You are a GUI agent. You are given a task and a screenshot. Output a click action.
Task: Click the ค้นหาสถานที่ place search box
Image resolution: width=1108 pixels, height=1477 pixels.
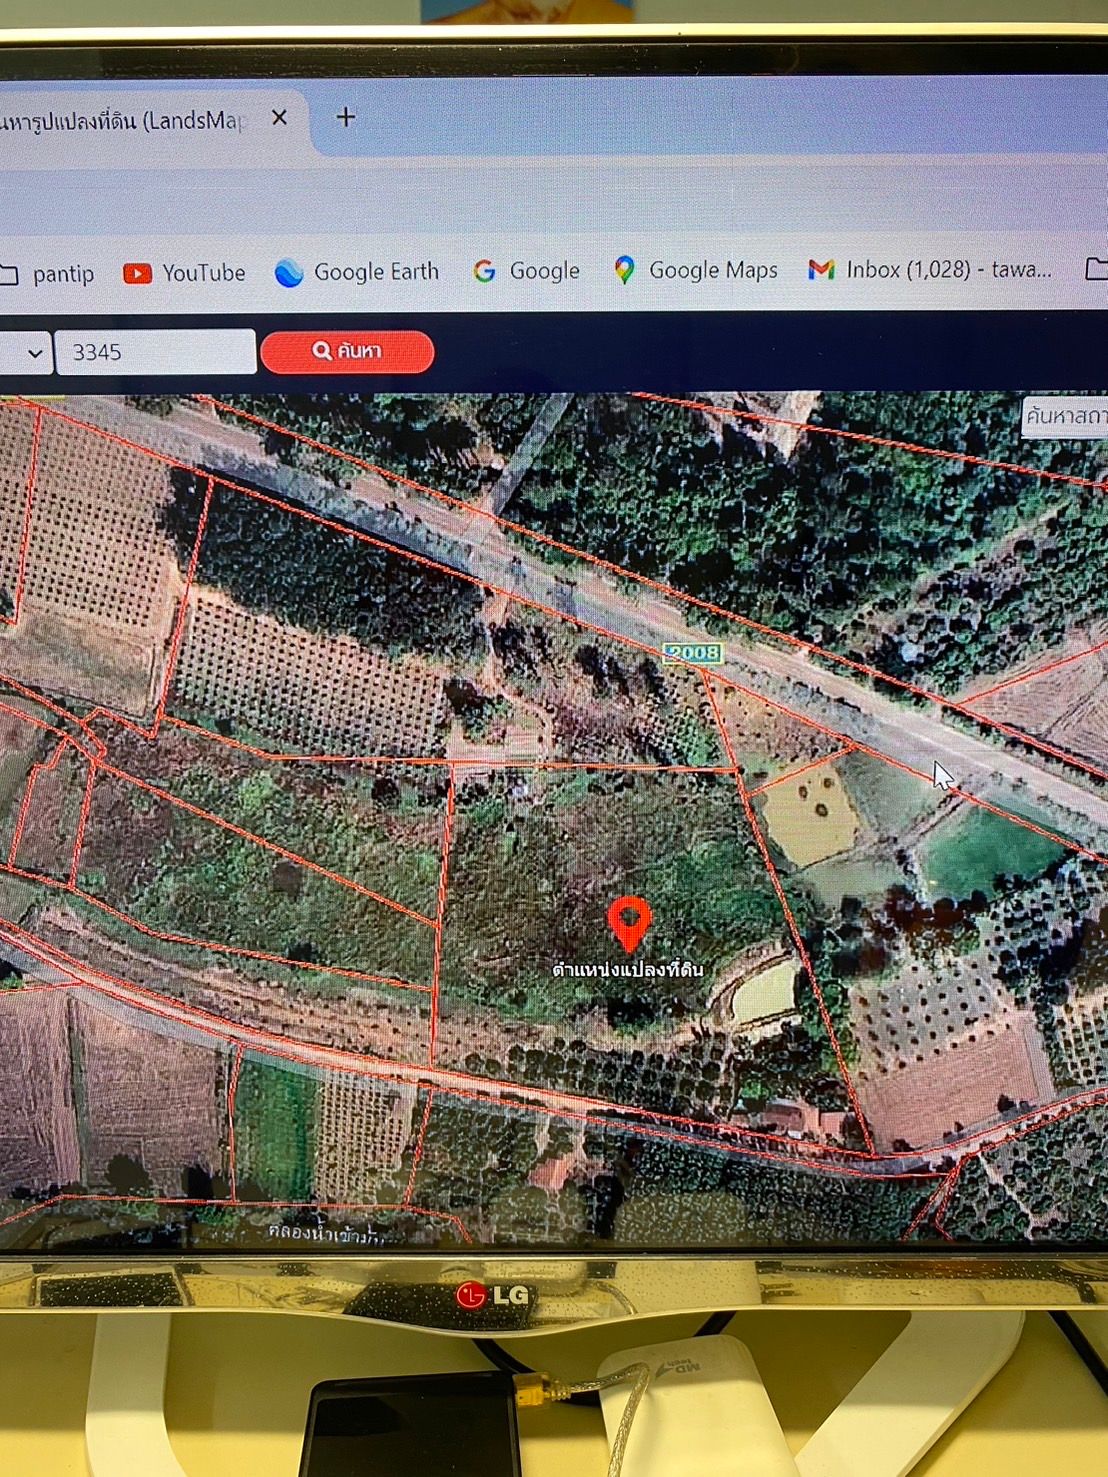click(1065, 416)
